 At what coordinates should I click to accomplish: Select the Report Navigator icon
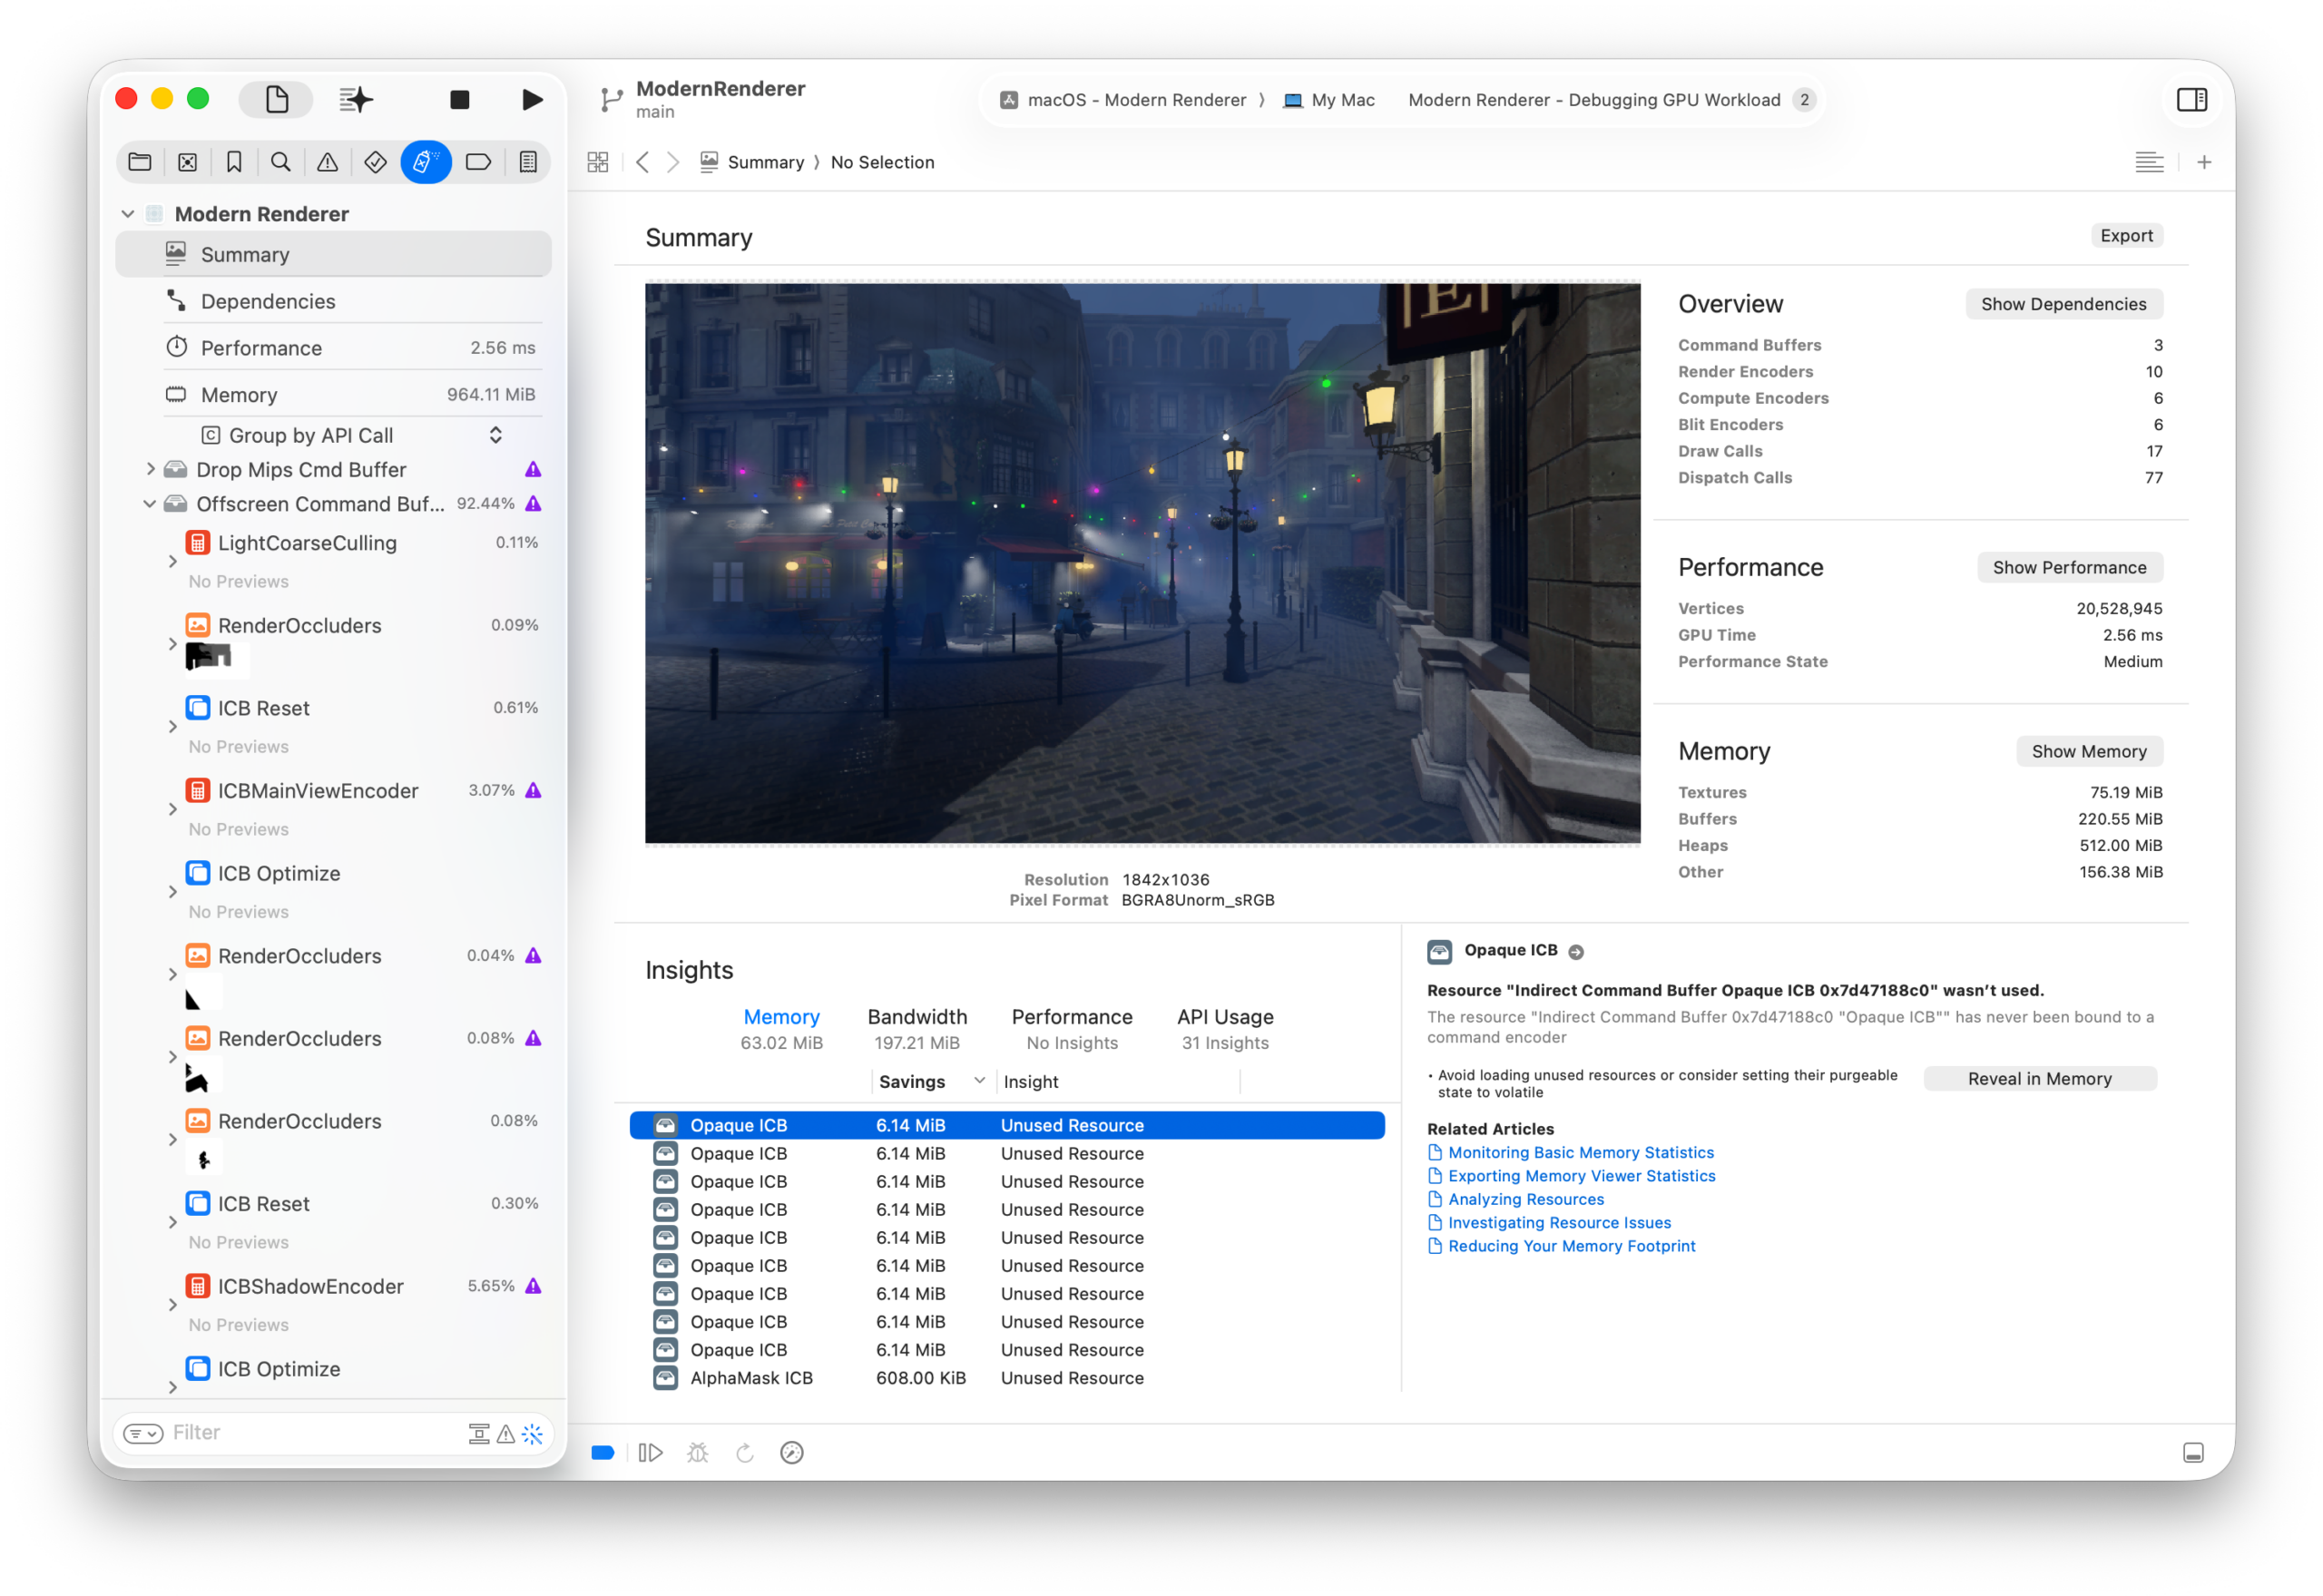pos(527,161)
